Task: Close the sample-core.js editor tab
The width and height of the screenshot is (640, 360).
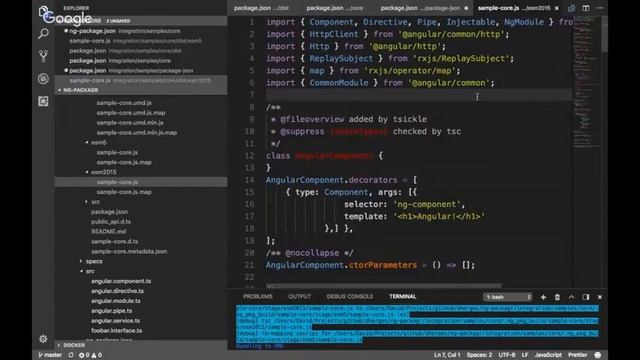Action: [x=556, y=8]
